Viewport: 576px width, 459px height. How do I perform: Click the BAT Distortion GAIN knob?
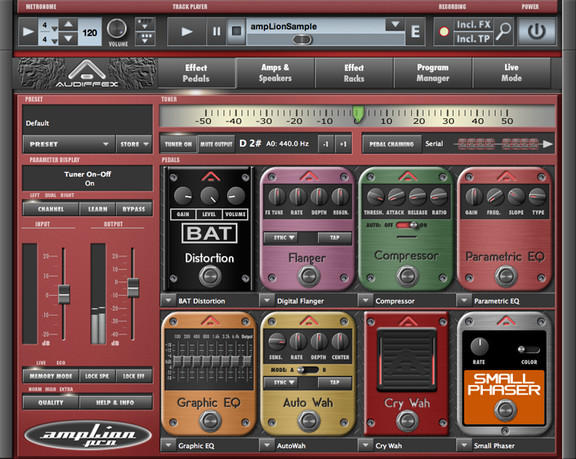(183, 196)
